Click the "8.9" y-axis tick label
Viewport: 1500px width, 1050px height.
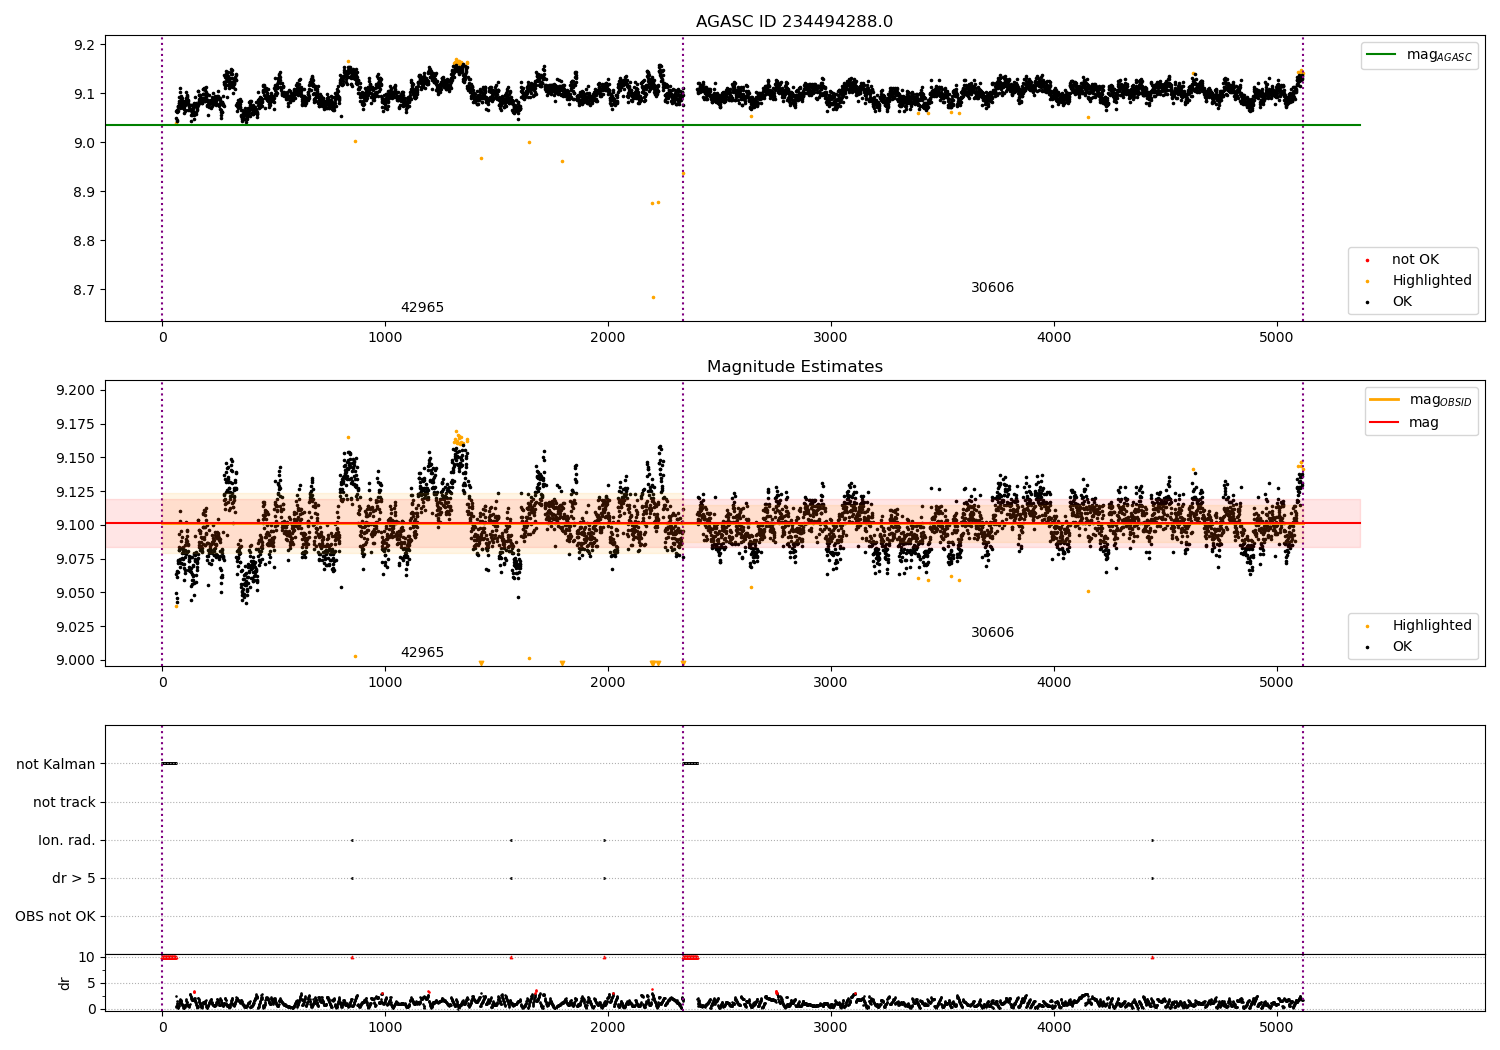click(x=85, y=192)
